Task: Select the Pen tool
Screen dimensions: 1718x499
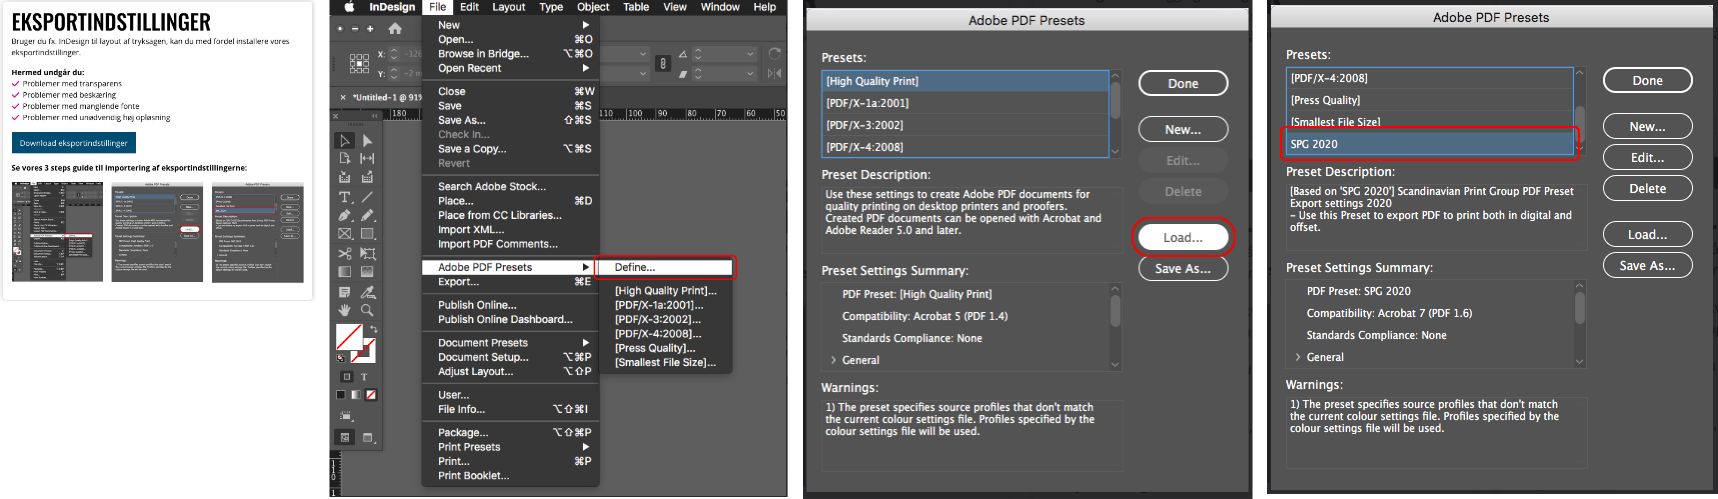Action: coord(345,215)
